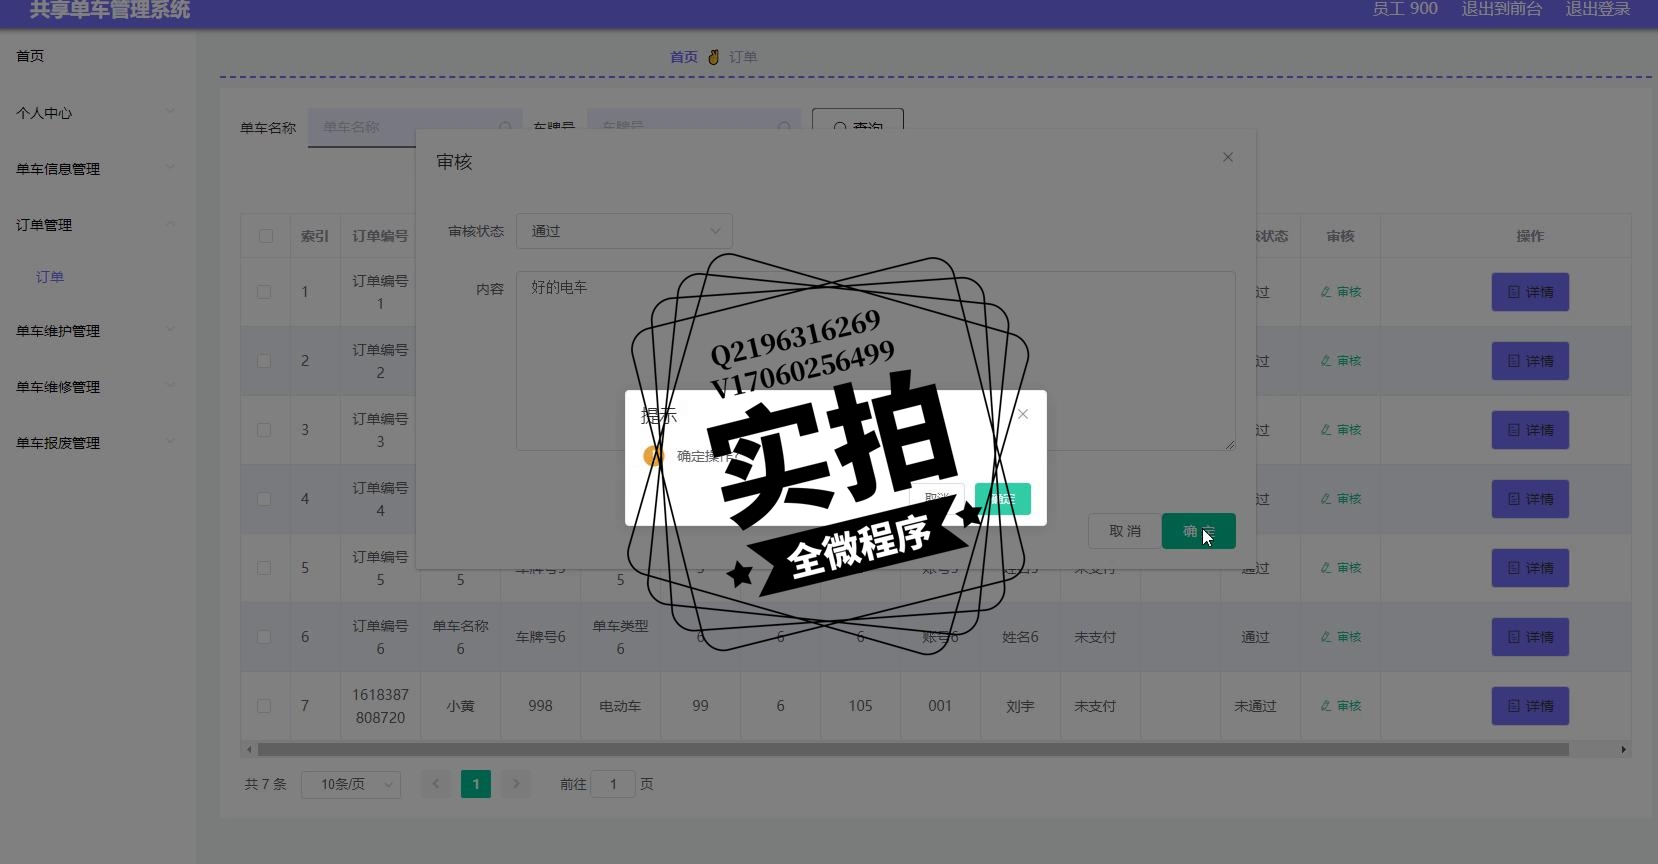Click 员工 900 user label

(1405, 9)
